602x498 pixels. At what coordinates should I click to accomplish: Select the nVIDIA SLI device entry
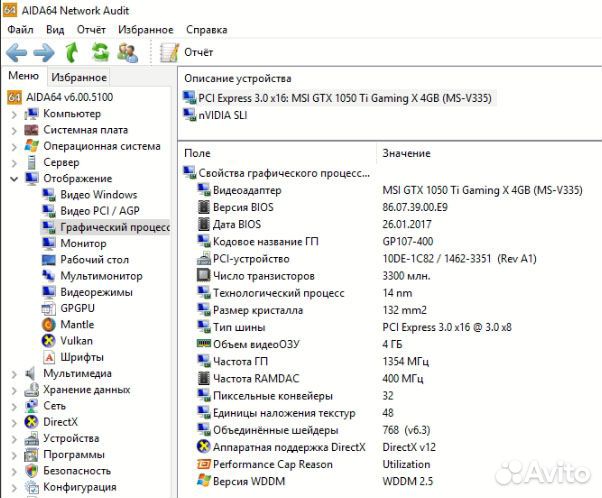tap(216, 115)
